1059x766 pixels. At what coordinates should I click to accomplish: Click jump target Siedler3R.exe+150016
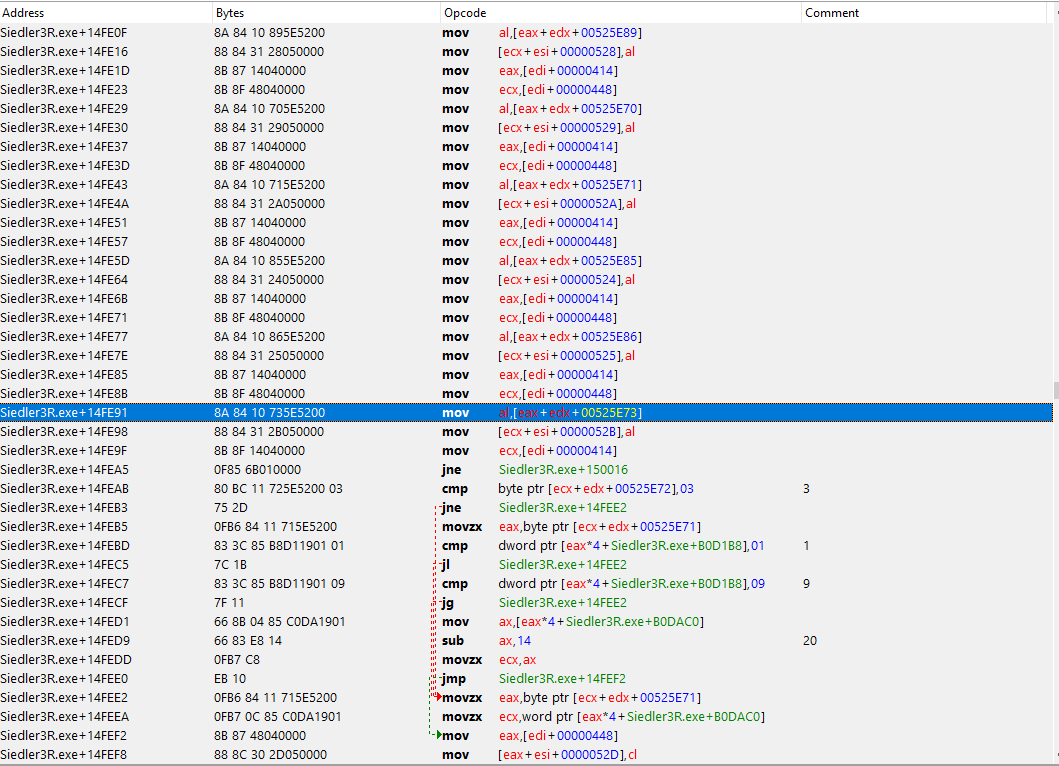pyautogui.click(x=563, y=469)
